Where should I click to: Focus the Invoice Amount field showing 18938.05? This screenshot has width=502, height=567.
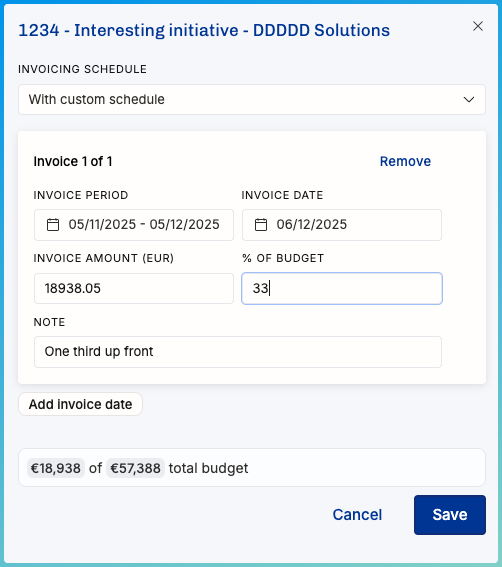coord(134,289)
